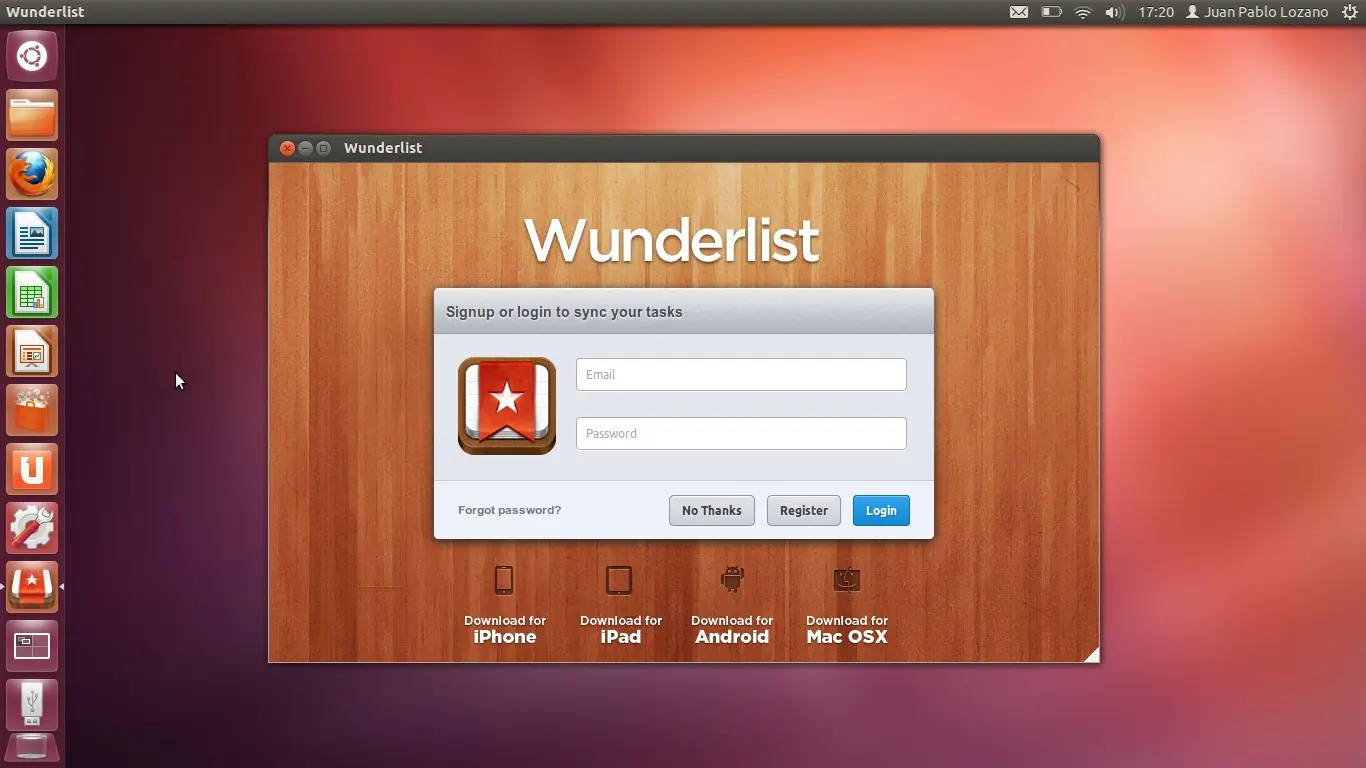Open the battery indicator menu
1366x768 pixels.
tap(1051, 12)
